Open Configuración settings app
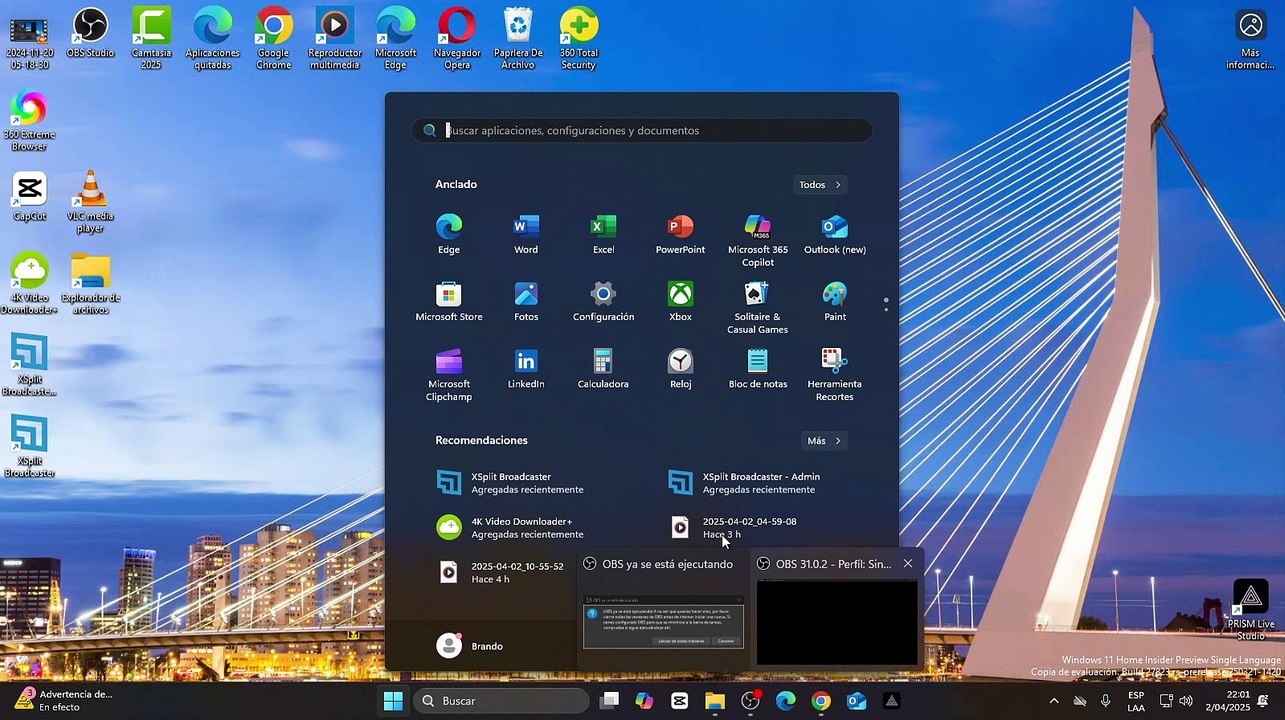The image size is (1285, 720). pyautogui.click(x=603, y=302)
